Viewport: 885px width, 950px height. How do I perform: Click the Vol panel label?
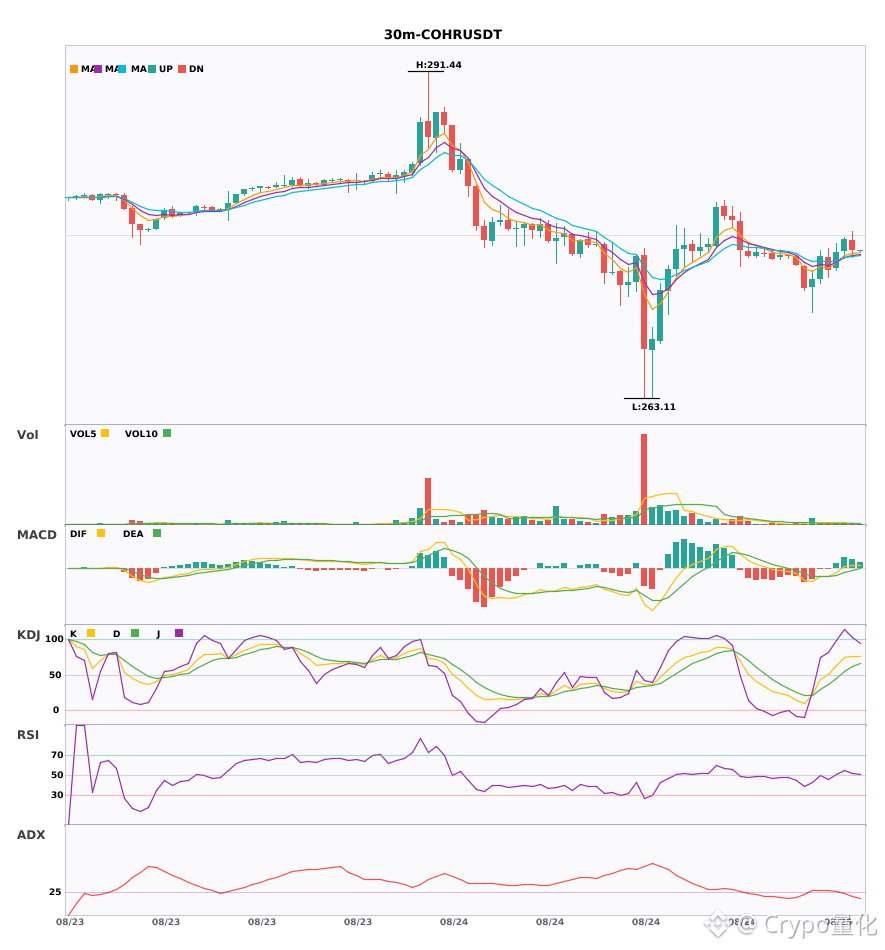click(x=27, y=435)
